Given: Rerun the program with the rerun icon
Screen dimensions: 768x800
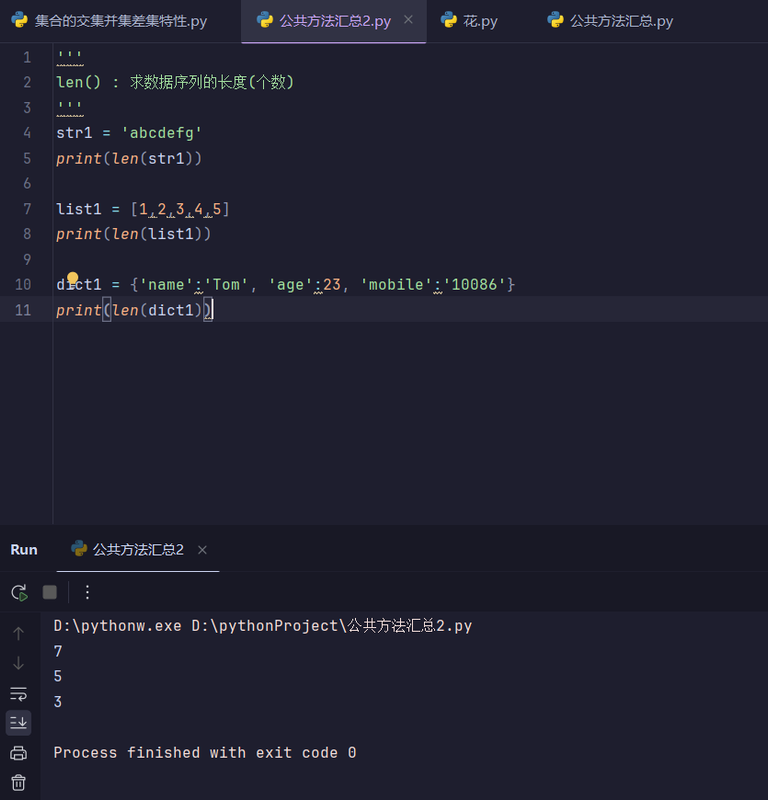Looking at the screenshot, I should pyautogui.click(x=19, y=592).
